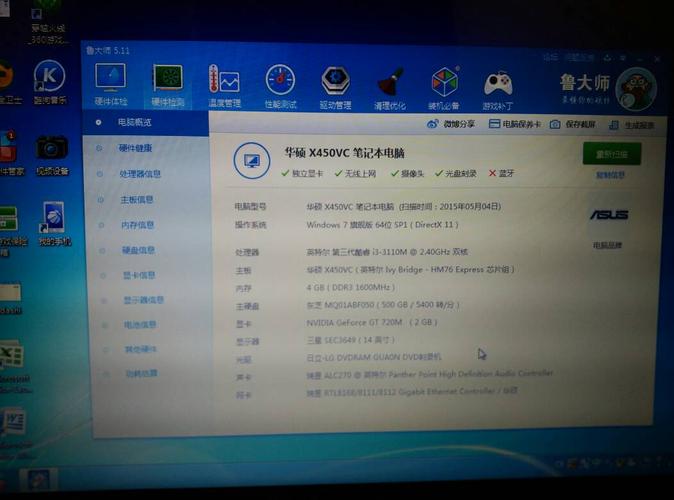Click the Gigabit Ethernet Controller value
The width and height of the screenshot is (674, 500).
412,392
